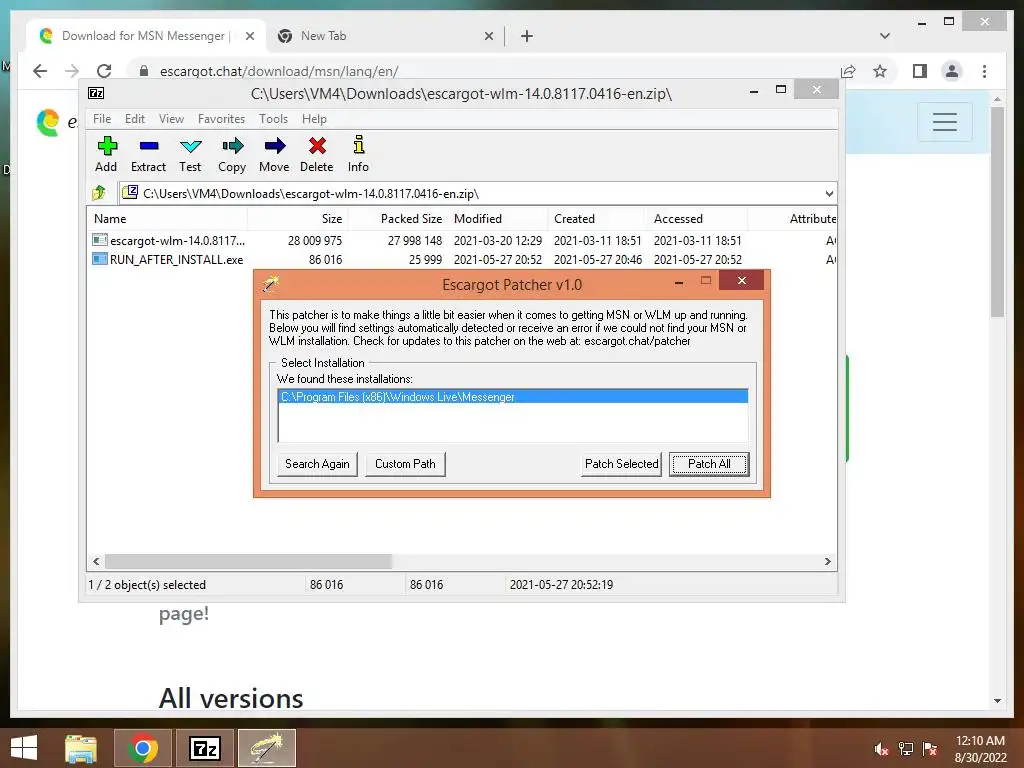Image resolution: width=1024 pixels, height=768 pixels.
Task: Sort by the Size column header
Action: [298, 219]
